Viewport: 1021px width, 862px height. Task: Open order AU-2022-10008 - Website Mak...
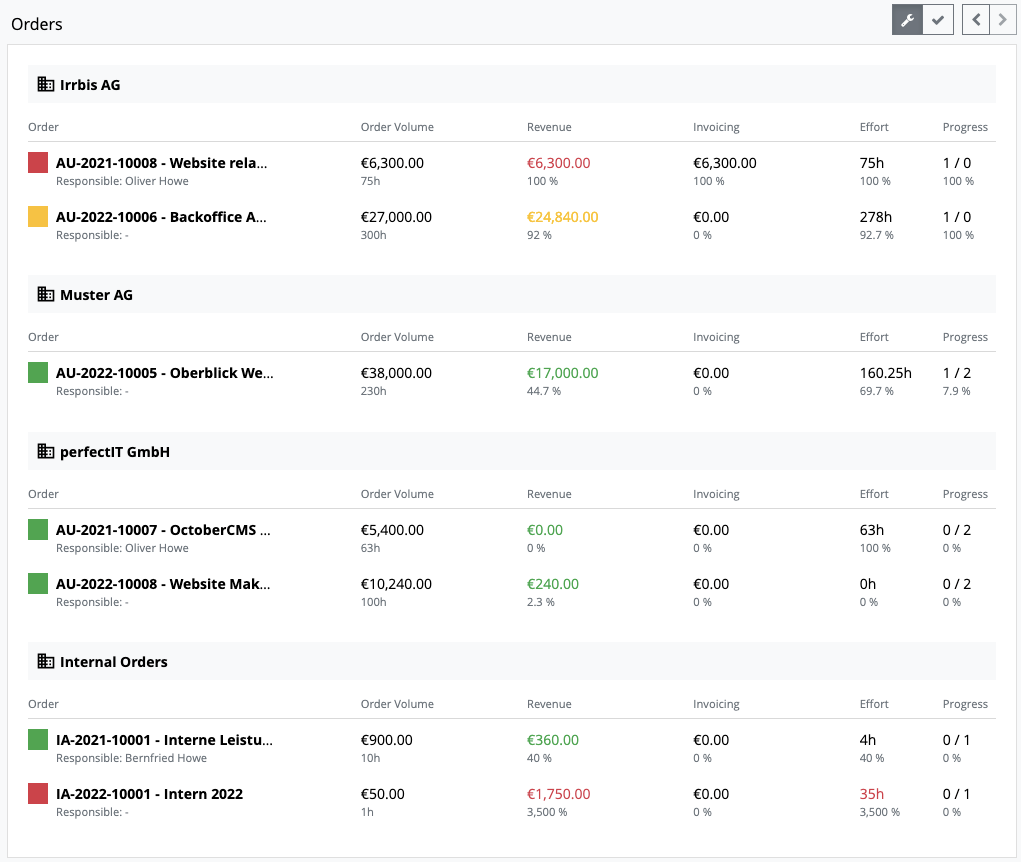[163, 584]
